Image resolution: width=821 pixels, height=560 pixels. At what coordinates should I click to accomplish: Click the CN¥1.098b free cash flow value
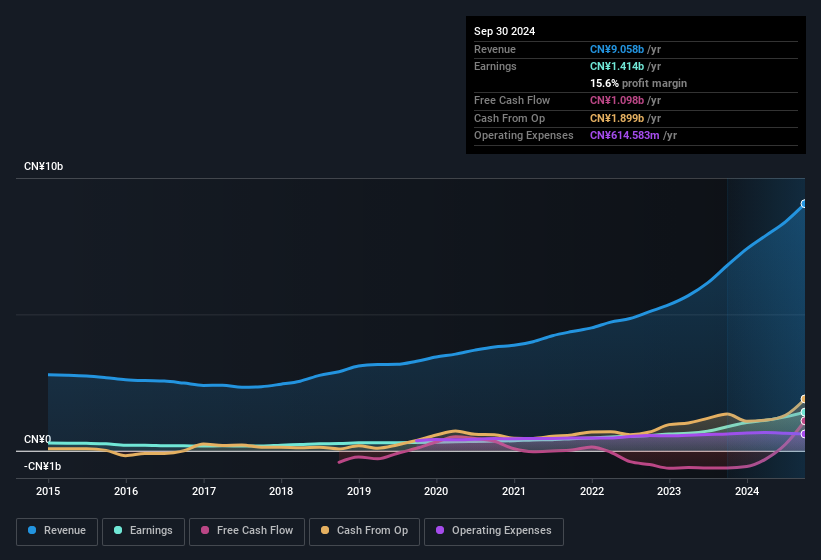[617, 100]
